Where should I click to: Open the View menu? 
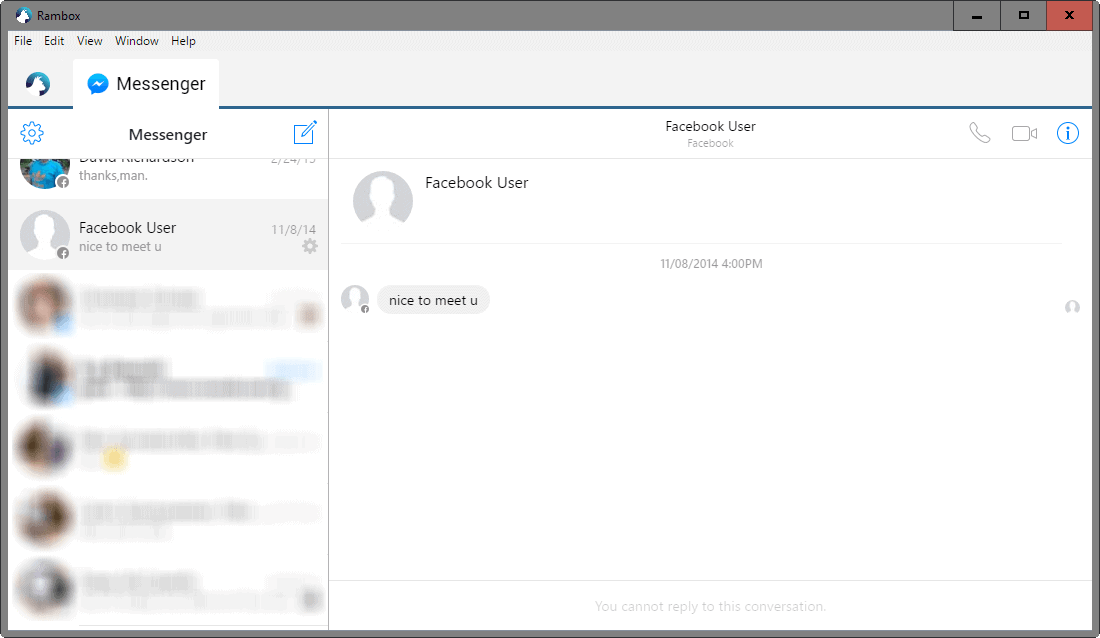point(90,41)
